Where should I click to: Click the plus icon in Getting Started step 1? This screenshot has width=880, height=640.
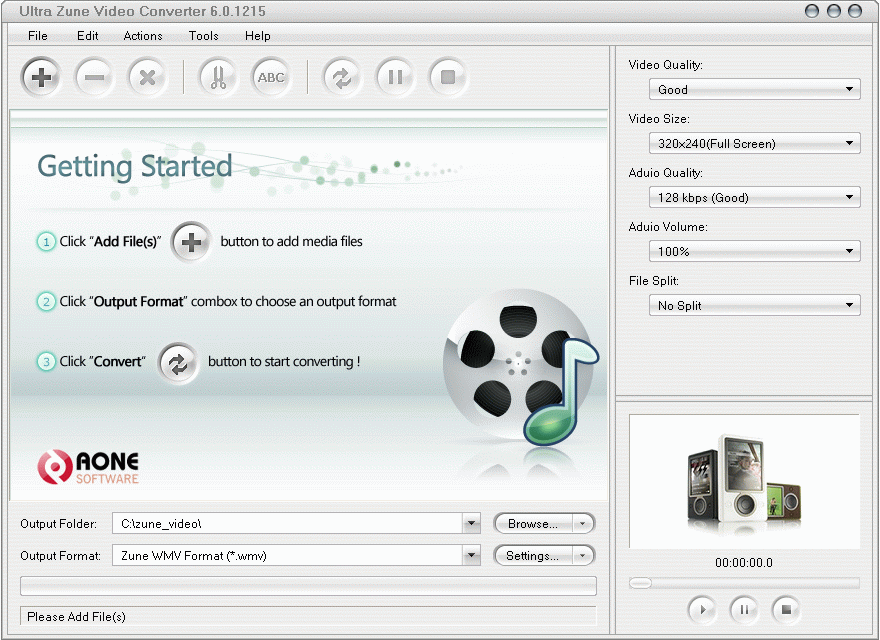coord(191,243)
